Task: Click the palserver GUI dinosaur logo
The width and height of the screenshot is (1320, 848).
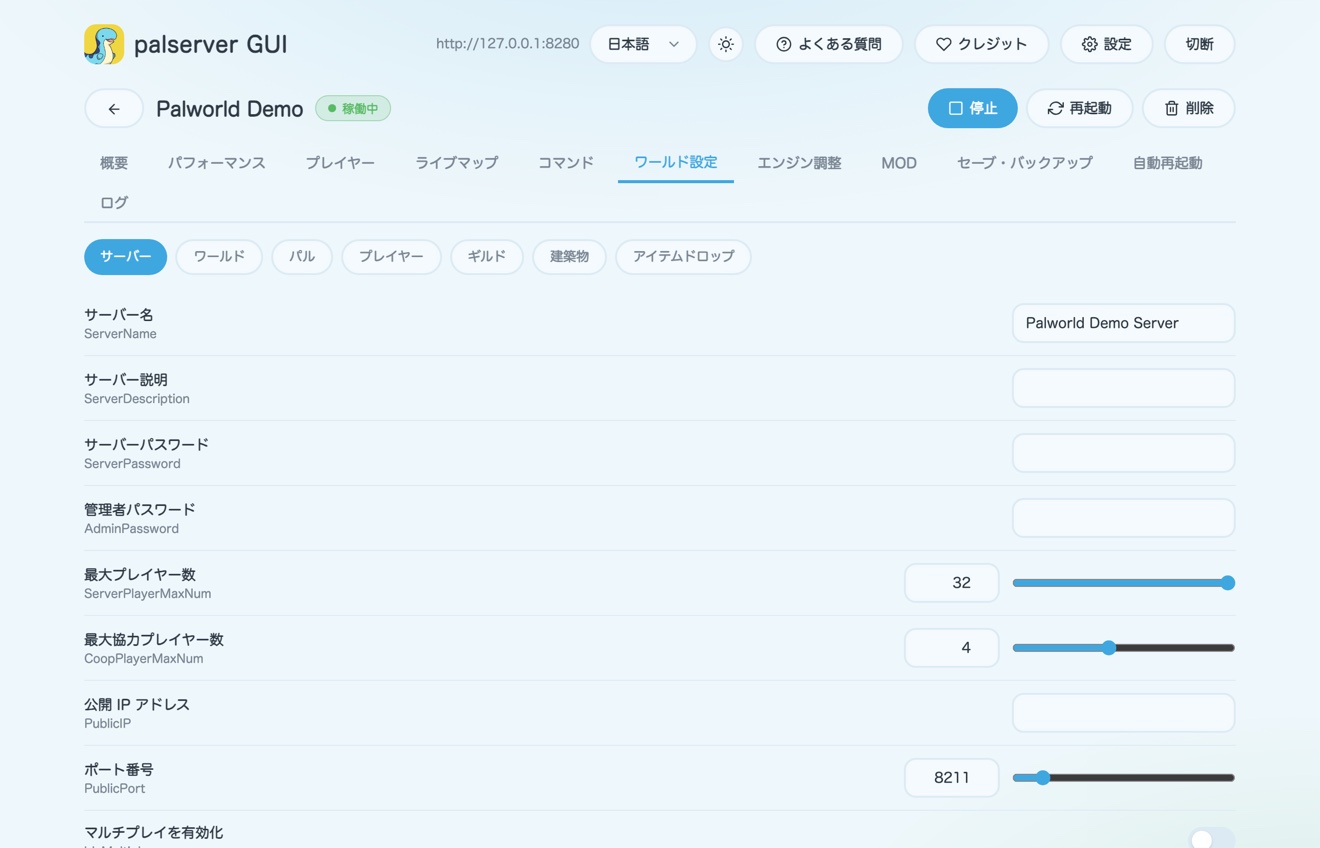Action: [104, 44]
